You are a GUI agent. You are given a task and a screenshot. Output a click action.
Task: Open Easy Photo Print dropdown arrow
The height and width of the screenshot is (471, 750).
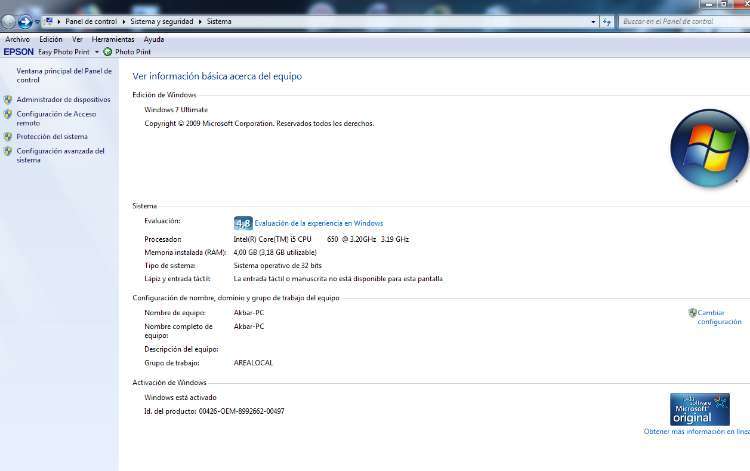(x=97, y=52)
